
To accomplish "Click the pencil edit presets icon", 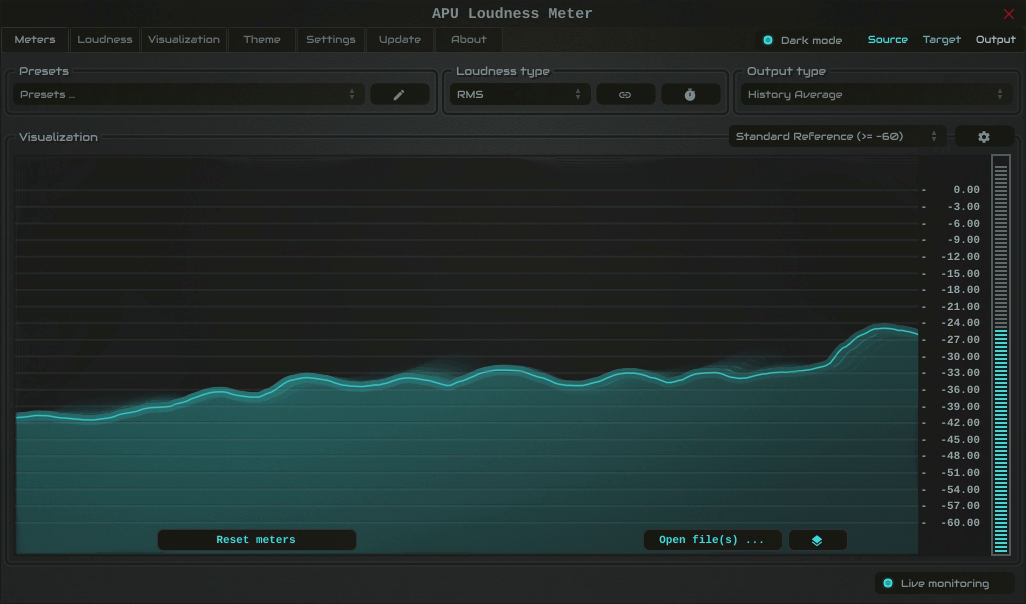I will tap(399, 95).
